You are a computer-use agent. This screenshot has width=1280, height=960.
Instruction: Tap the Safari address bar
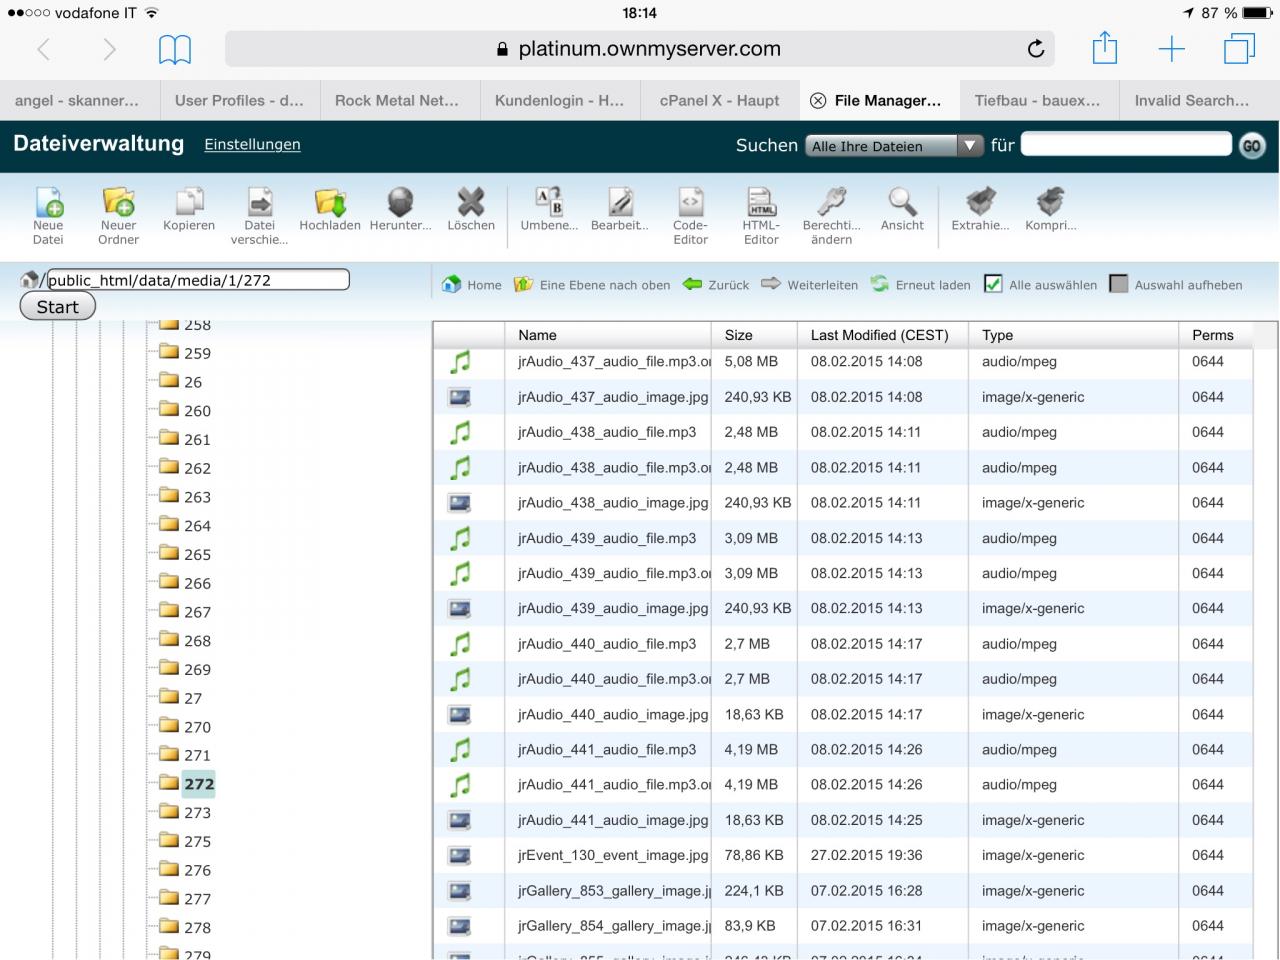click(x=640, y=49)
